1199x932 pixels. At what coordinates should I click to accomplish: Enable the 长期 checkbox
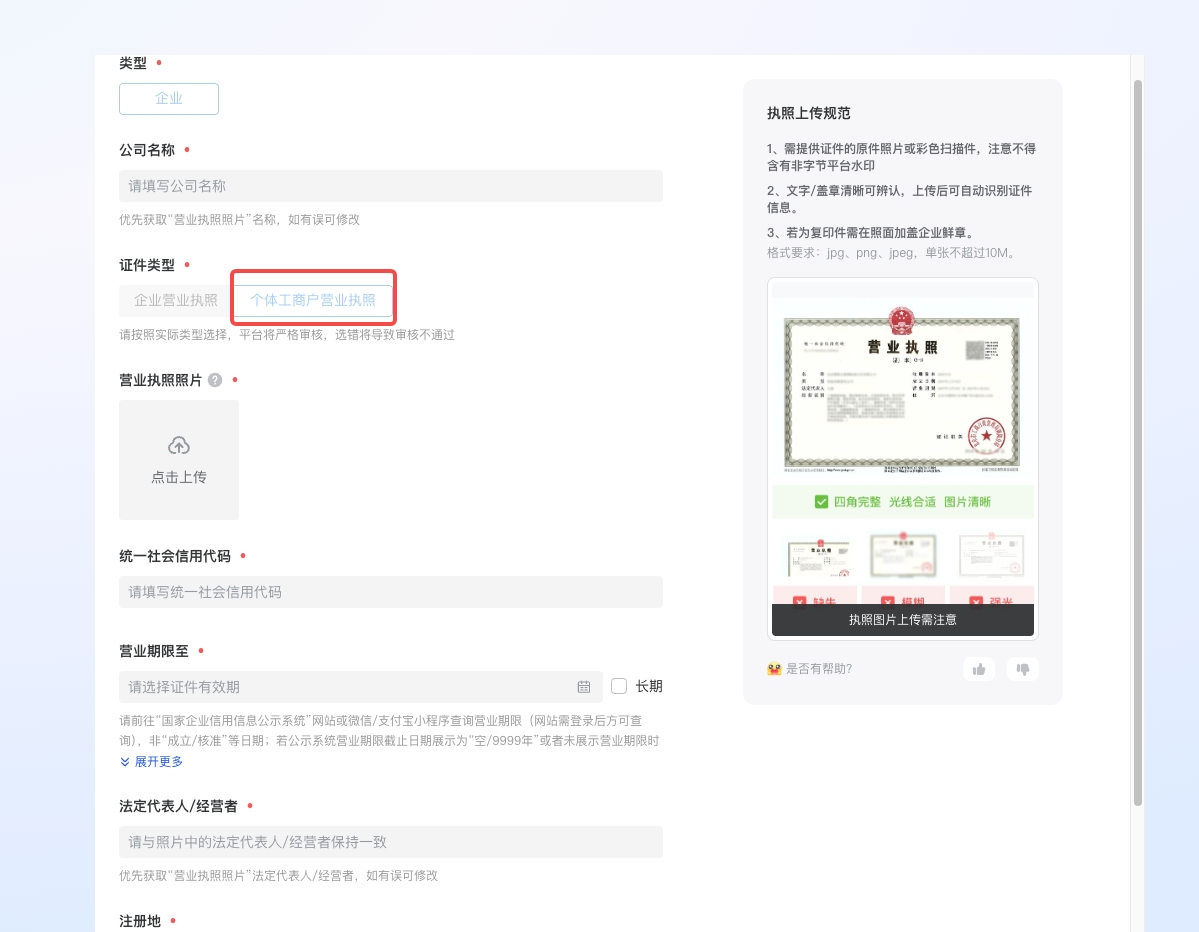click(619, 686)
